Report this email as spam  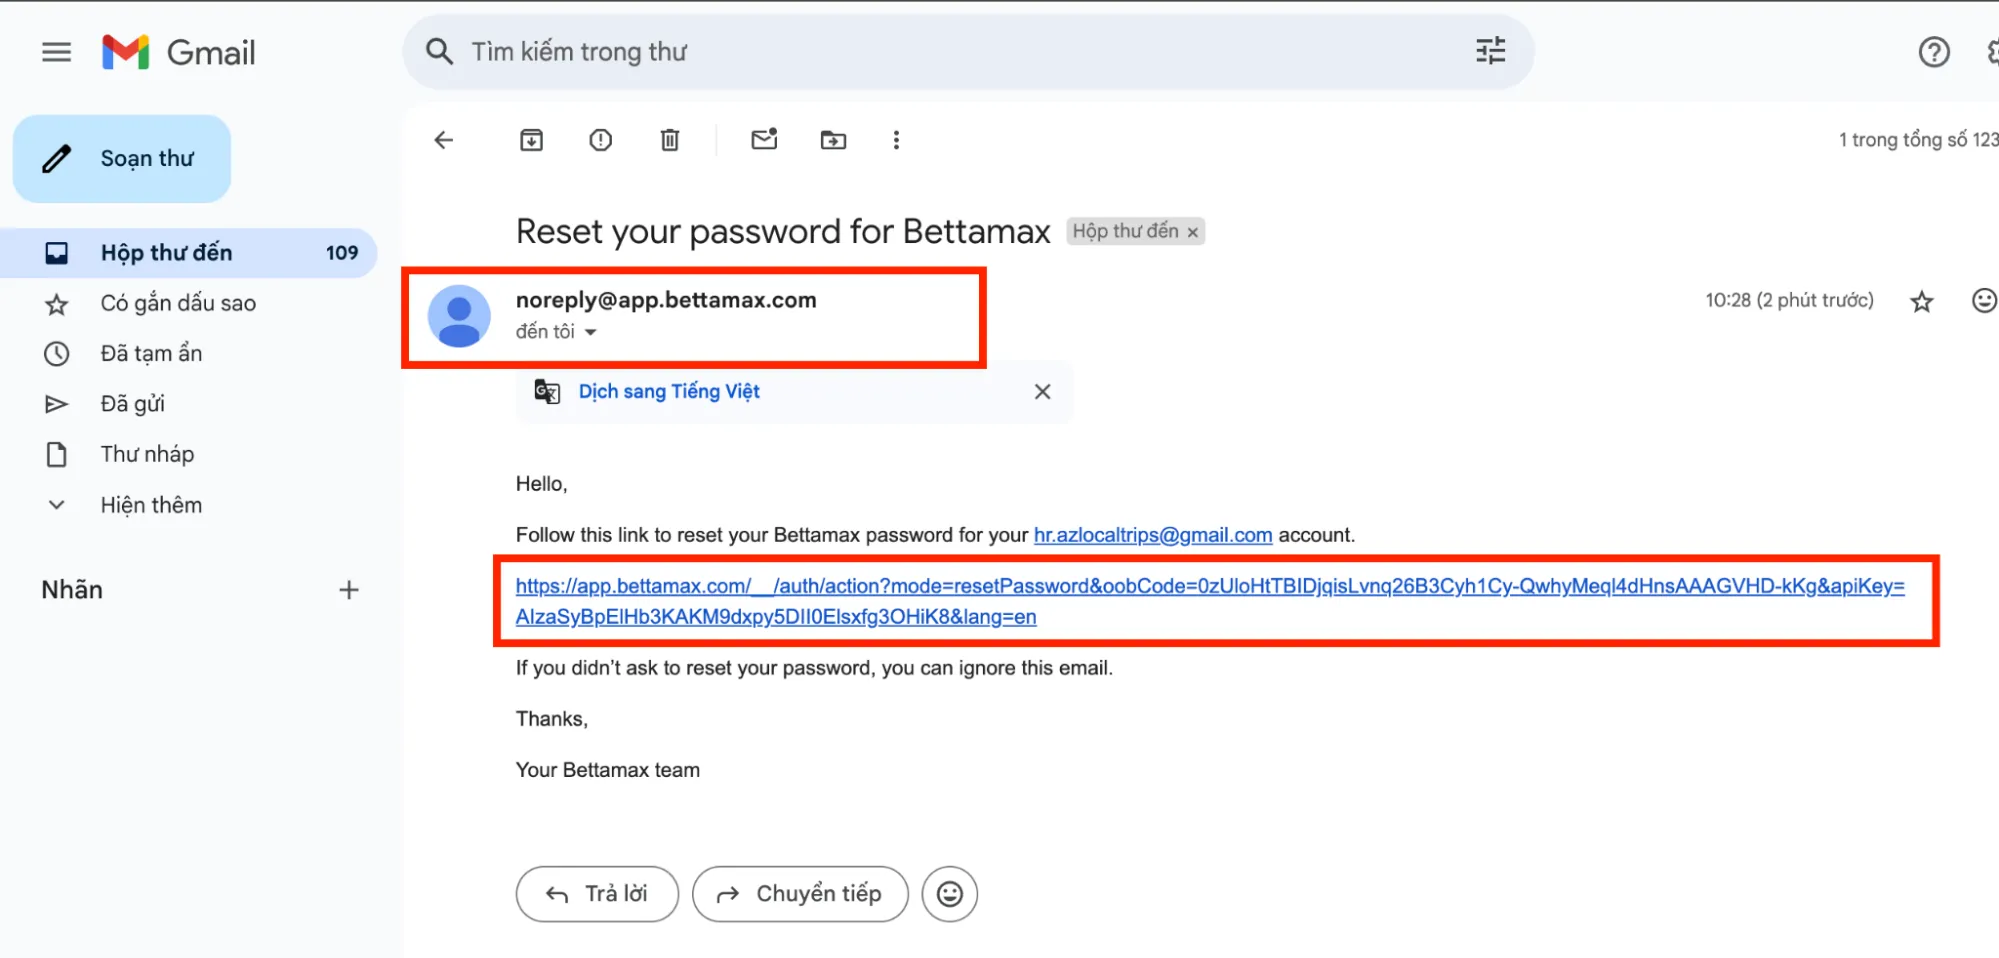click(x=600, y=140)
